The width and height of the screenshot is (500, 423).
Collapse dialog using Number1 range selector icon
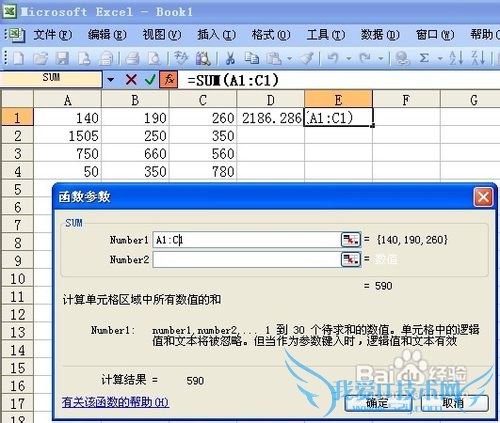click(x=351, y=239)
